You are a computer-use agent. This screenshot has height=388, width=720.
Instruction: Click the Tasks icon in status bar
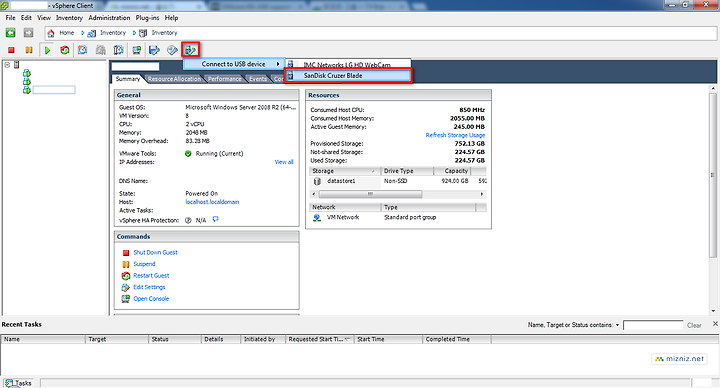click(9, 383)
